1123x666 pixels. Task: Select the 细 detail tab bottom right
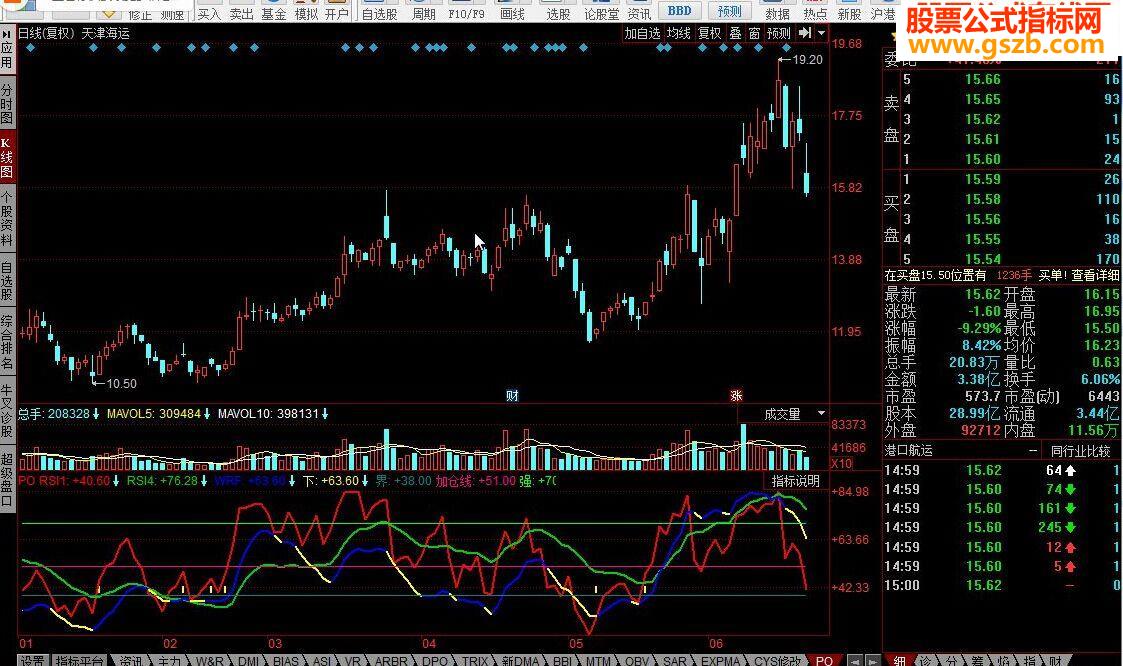899,660
